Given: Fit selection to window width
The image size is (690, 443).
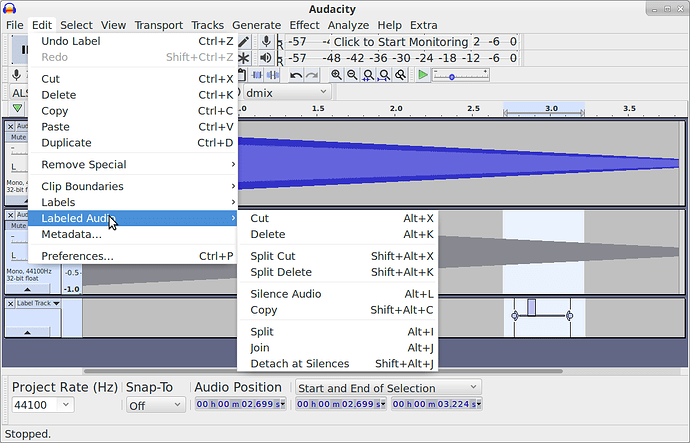Looking at the screenshot, I should [x=368, y=75].
